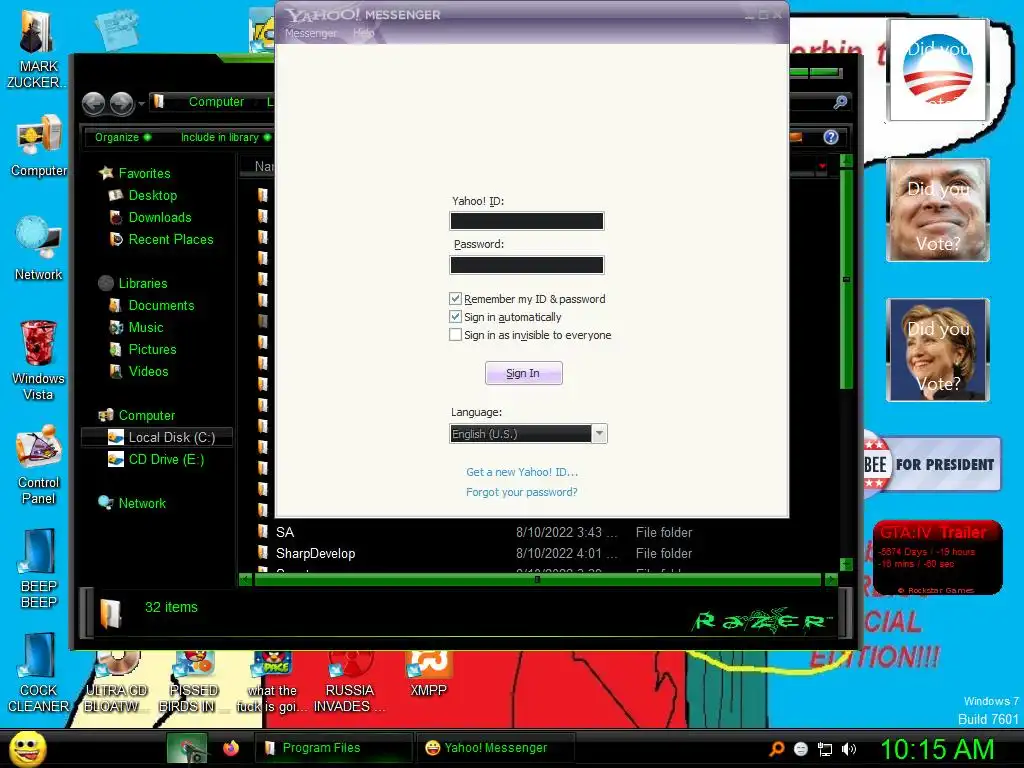Select Downloads under Favorites
This screenshot has height=768, width=1024.
coord(160,217)
